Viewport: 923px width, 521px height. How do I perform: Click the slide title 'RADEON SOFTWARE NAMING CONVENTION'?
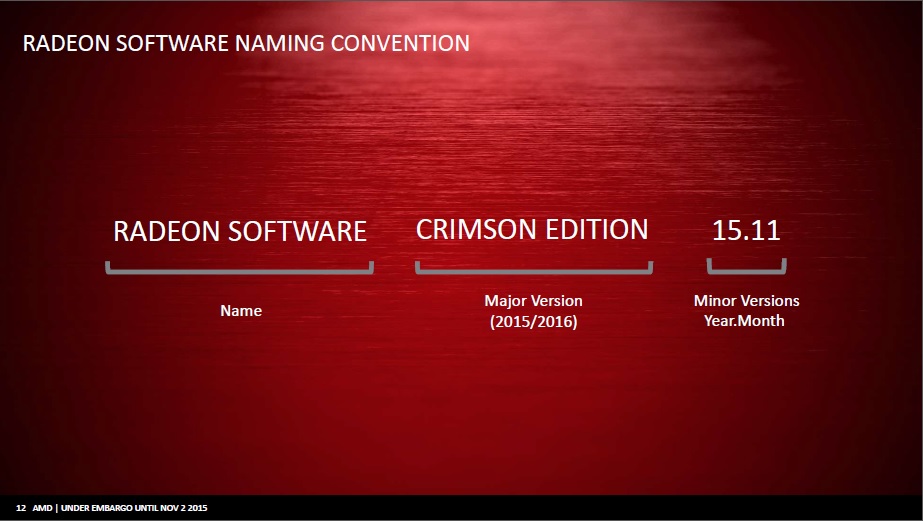246,43
